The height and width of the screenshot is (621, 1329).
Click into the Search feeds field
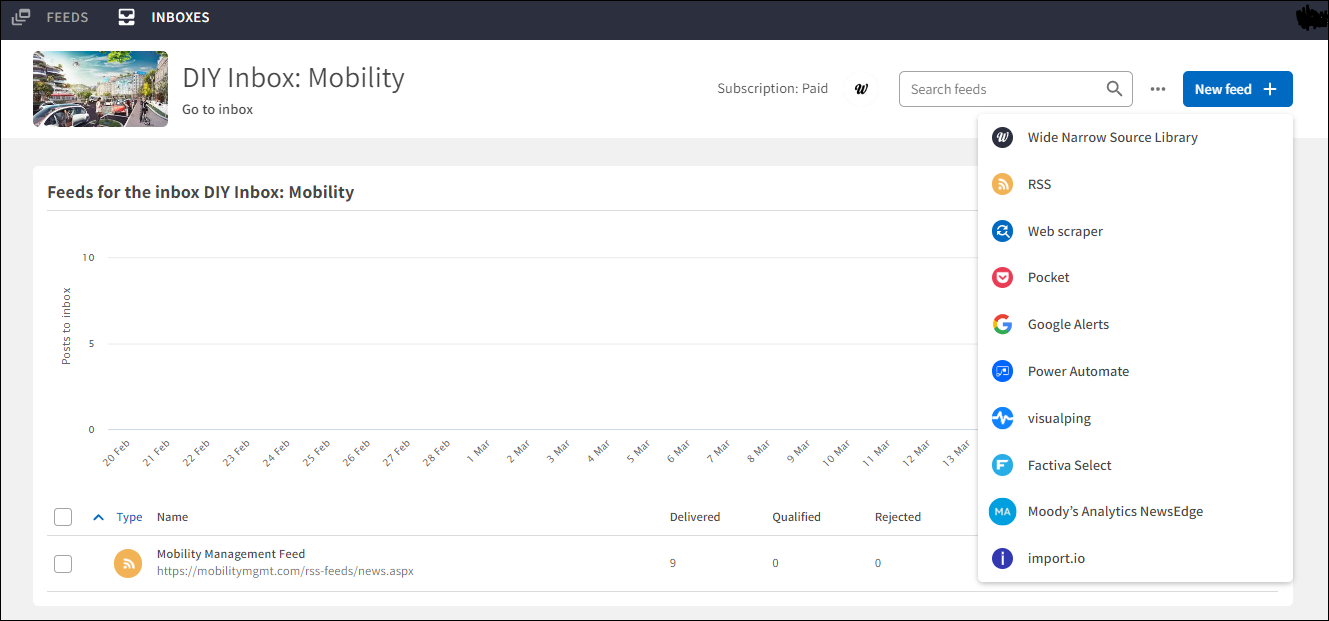point(1003,89)
